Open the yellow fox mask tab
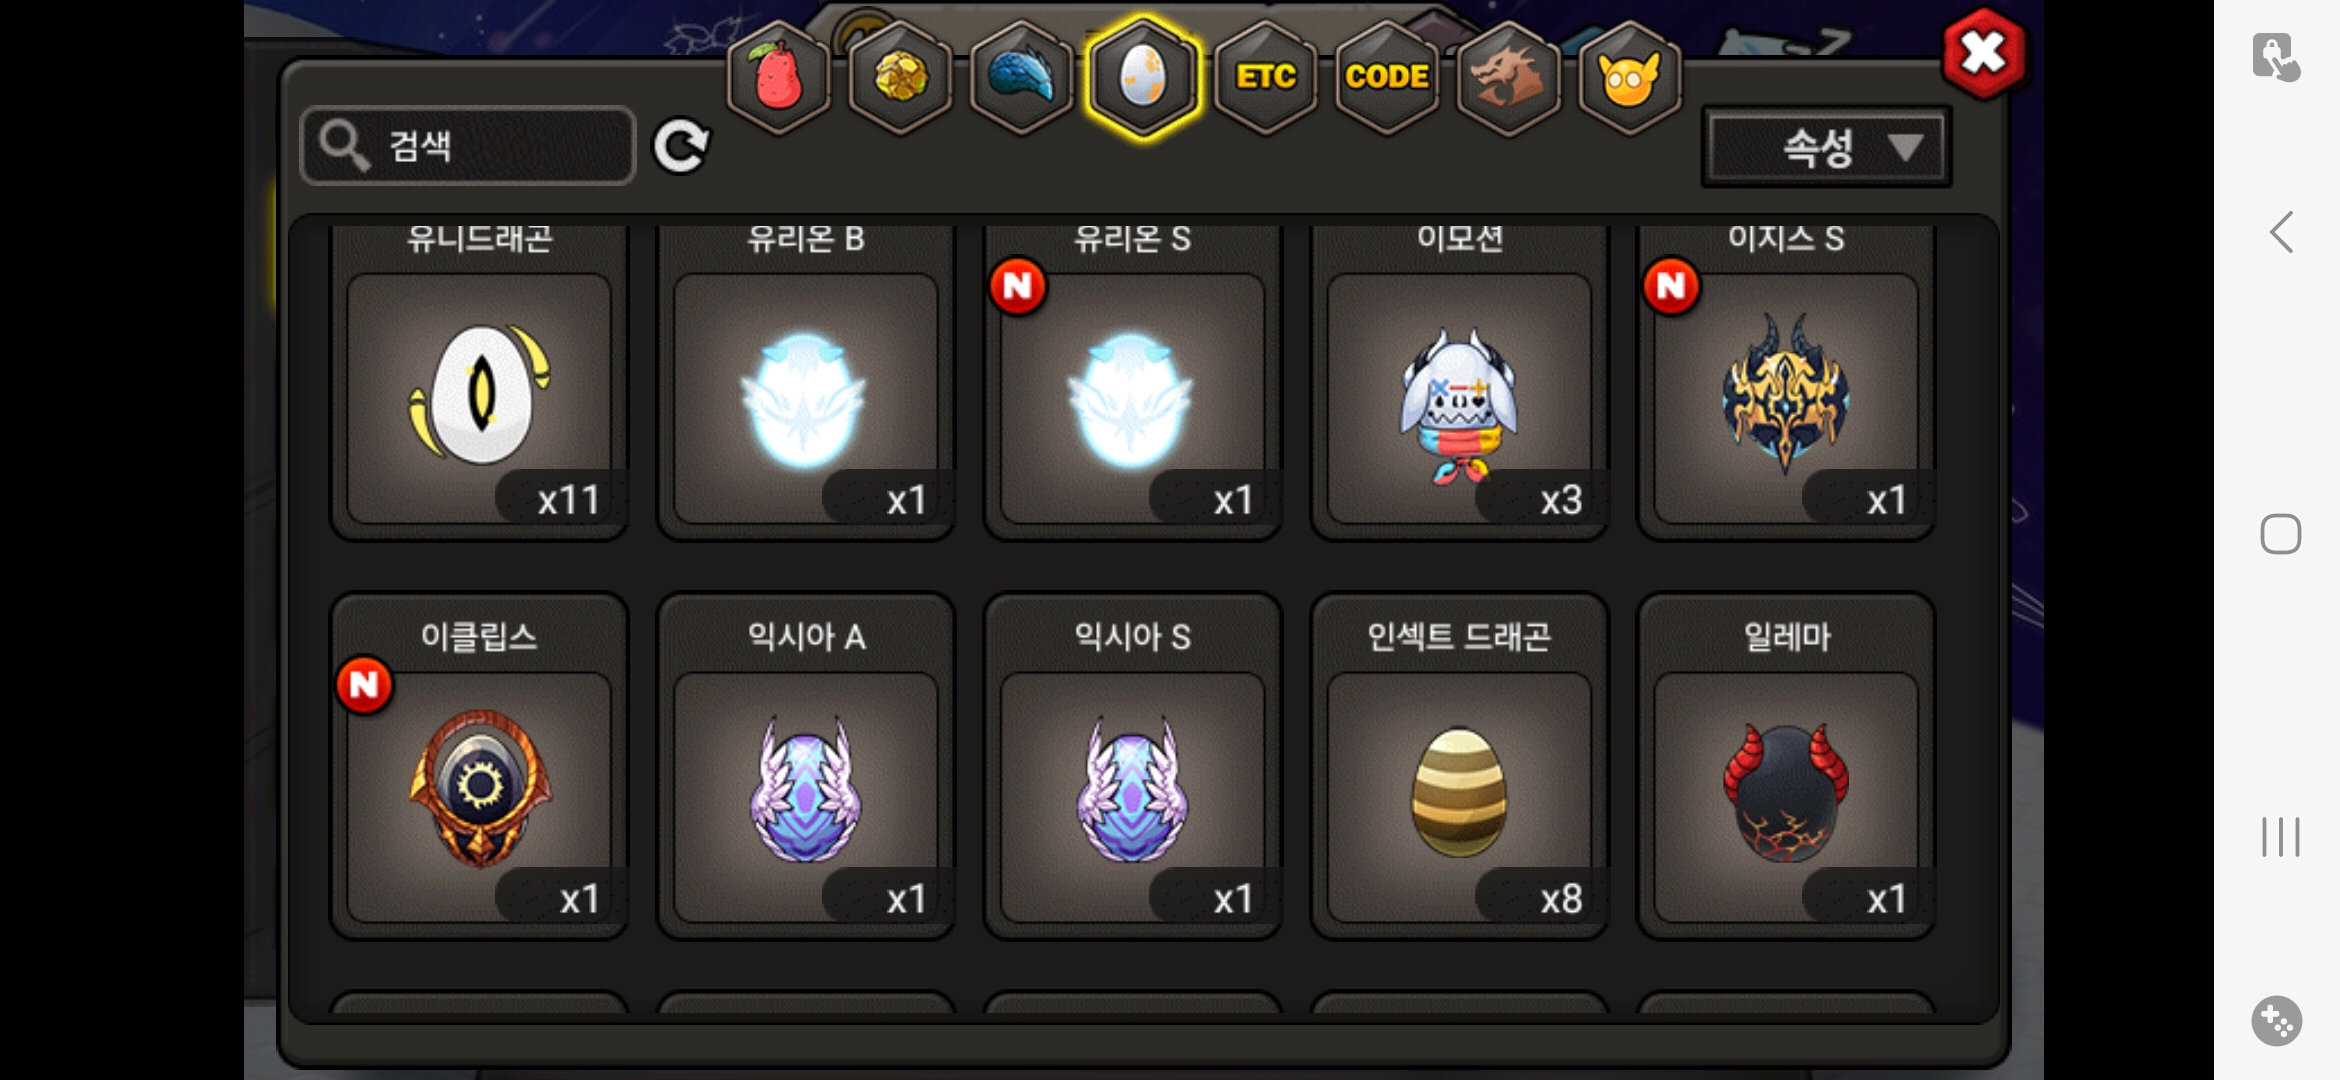 1629,77
